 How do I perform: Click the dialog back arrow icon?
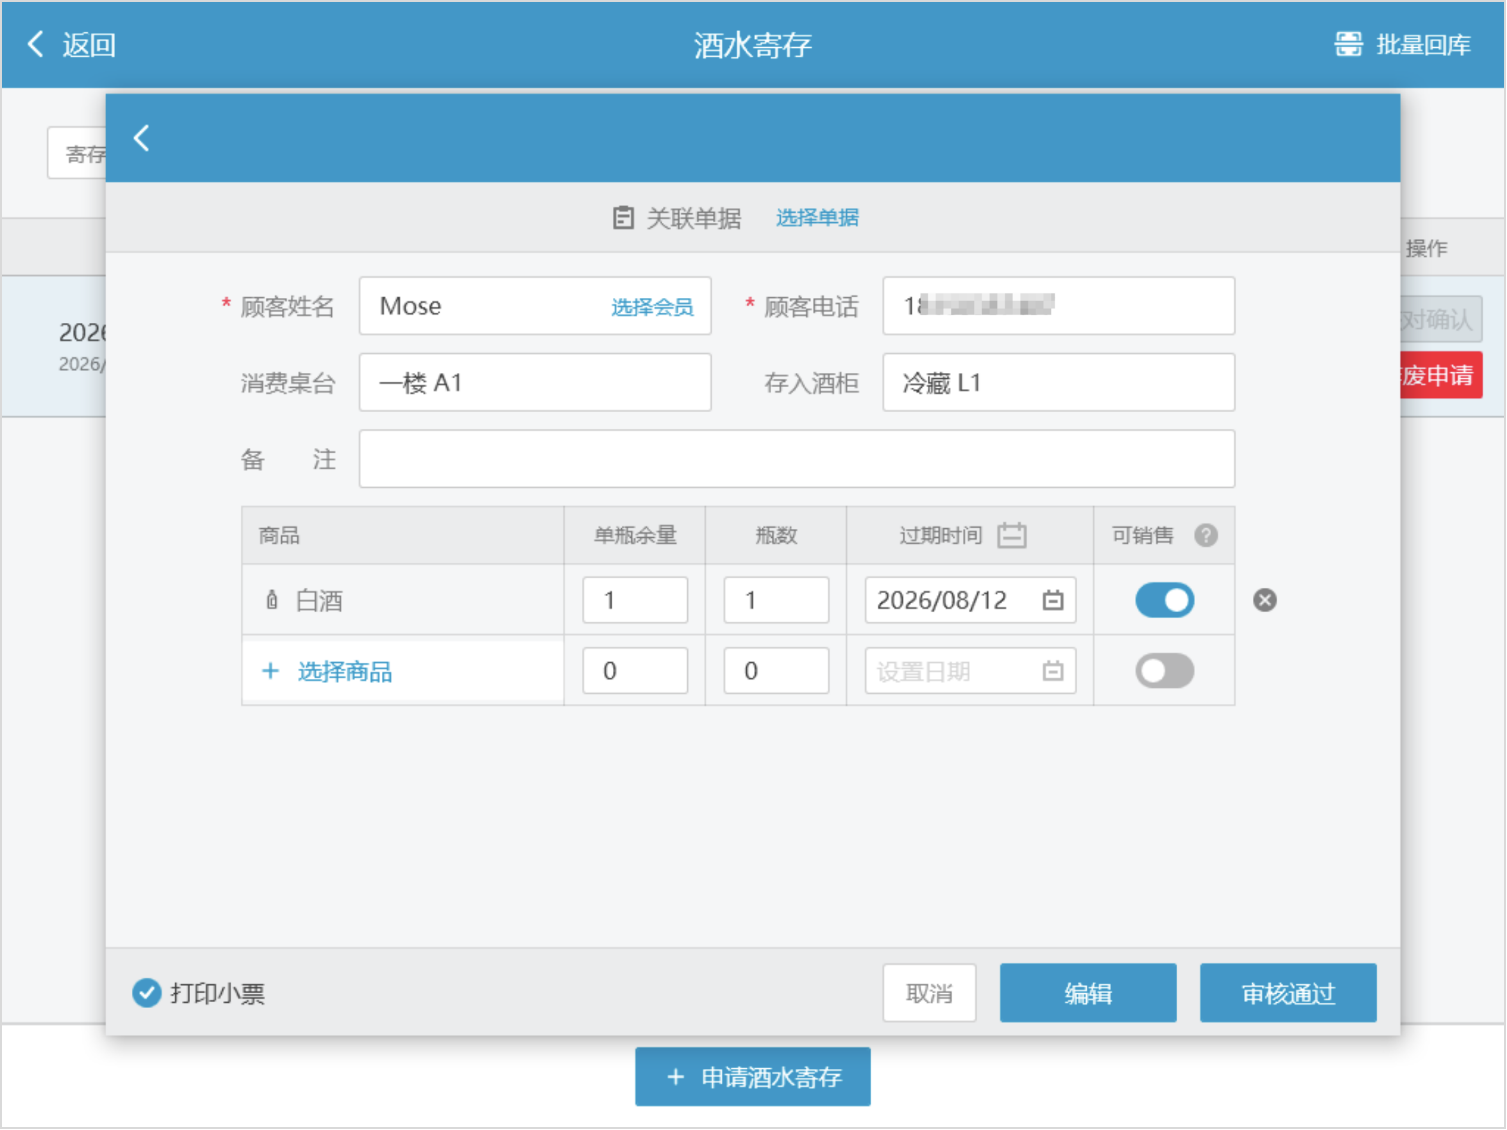(x=141, y=138)
